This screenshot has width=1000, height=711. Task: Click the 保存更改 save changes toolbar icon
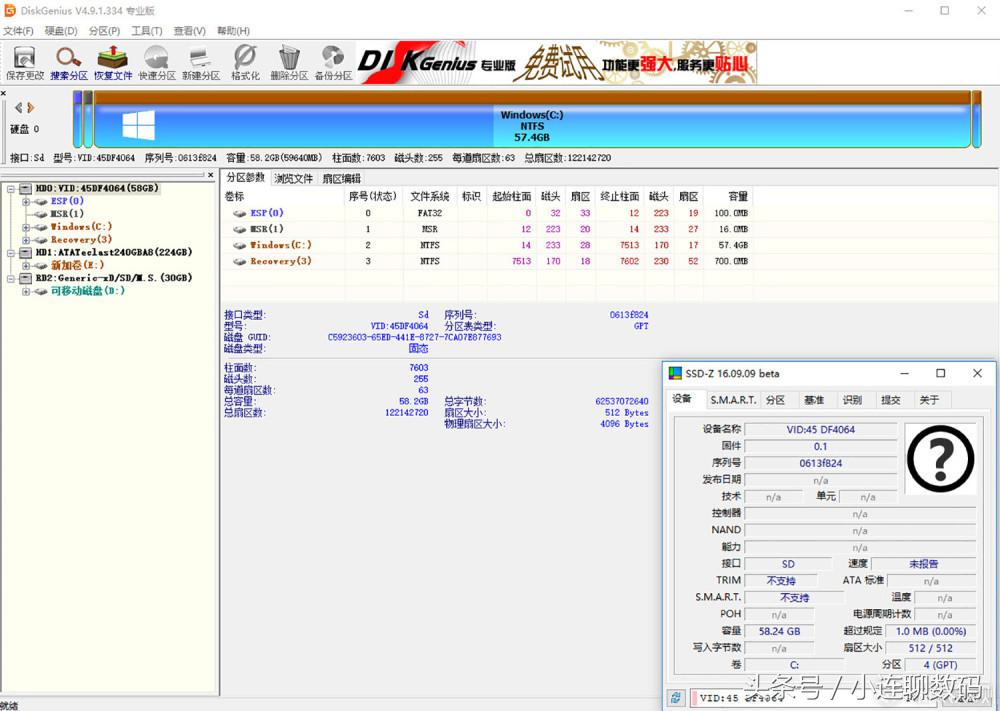pos(25,62)
